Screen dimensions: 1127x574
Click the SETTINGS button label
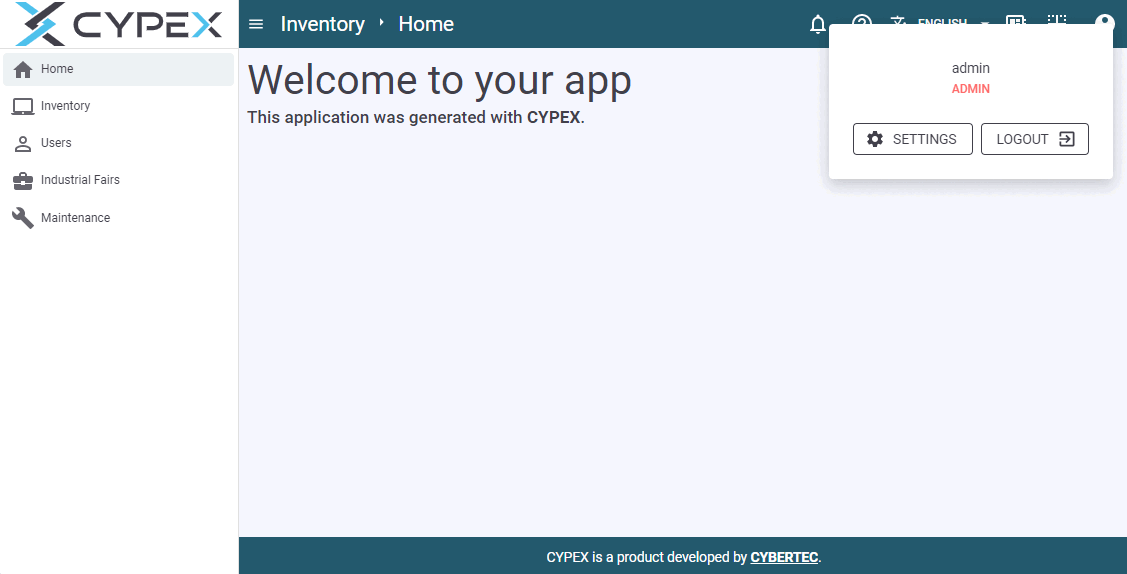pos(924,139)
